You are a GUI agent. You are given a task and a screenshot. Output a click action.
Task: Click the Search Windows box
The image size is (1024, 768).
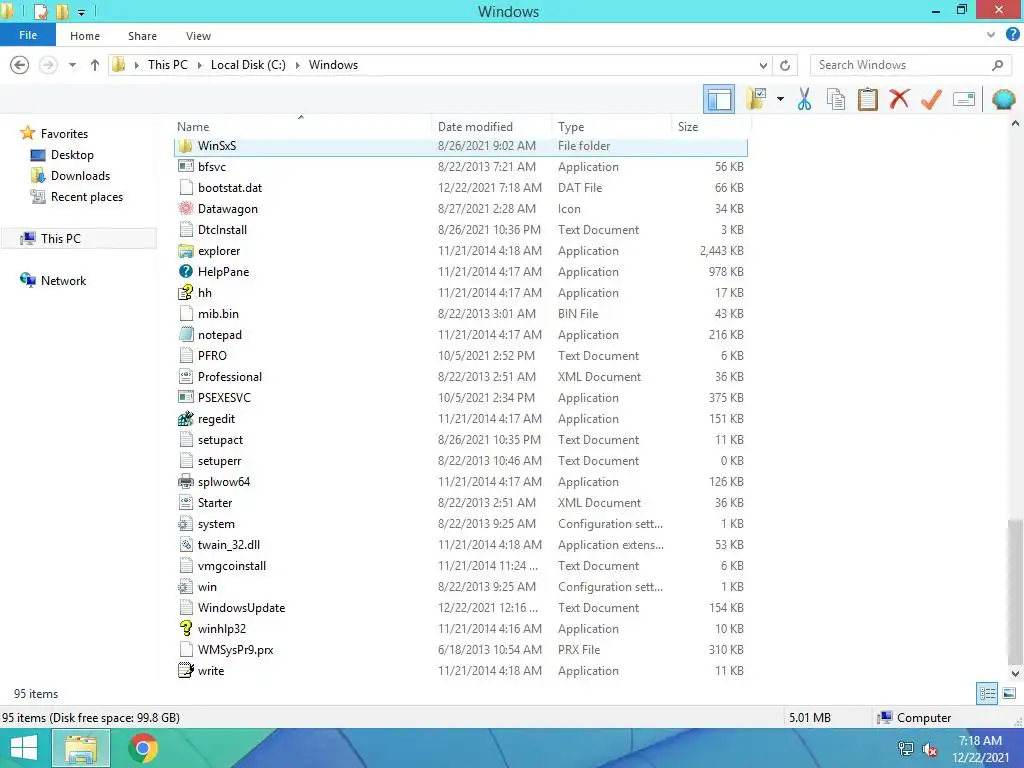(x=901, y=65)
